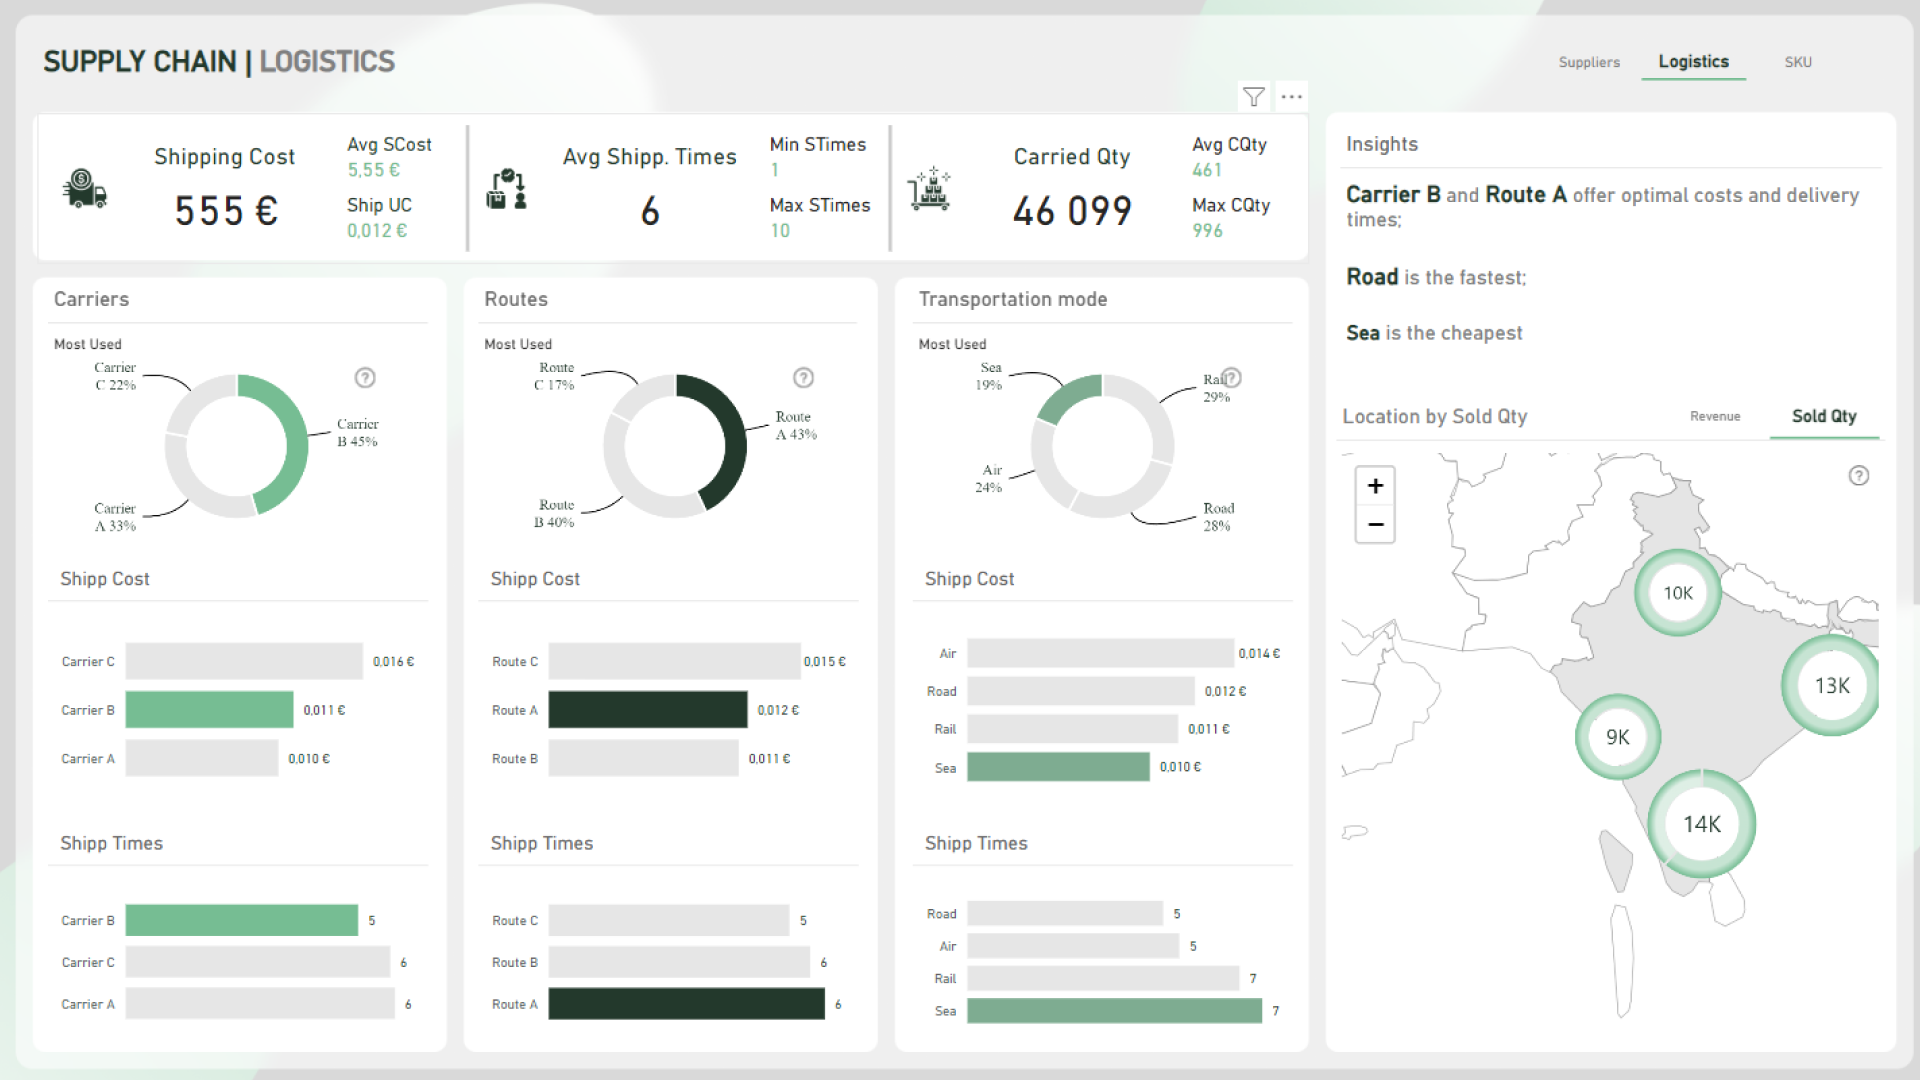
Task: Click Route C shipp times bar
Action: coord(669,920)
